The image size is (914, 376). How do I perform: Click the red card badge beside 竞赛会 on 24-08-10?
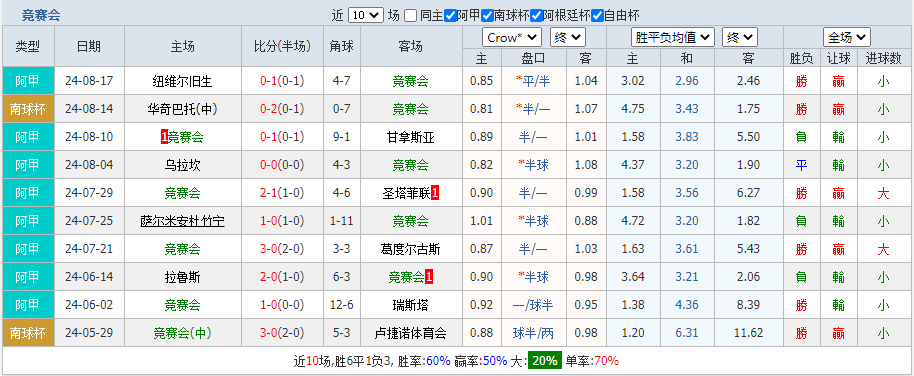164,137
